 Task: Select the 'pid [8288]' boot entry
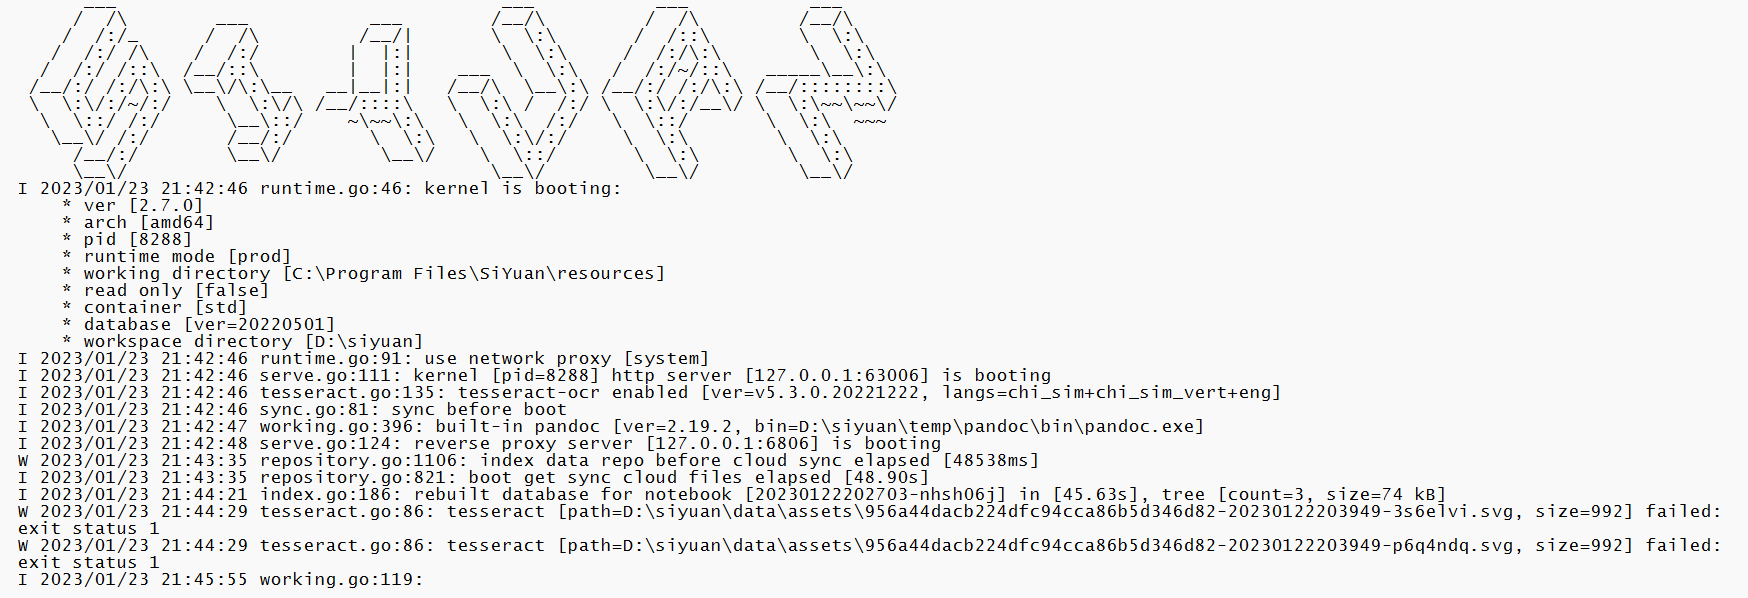137,239
